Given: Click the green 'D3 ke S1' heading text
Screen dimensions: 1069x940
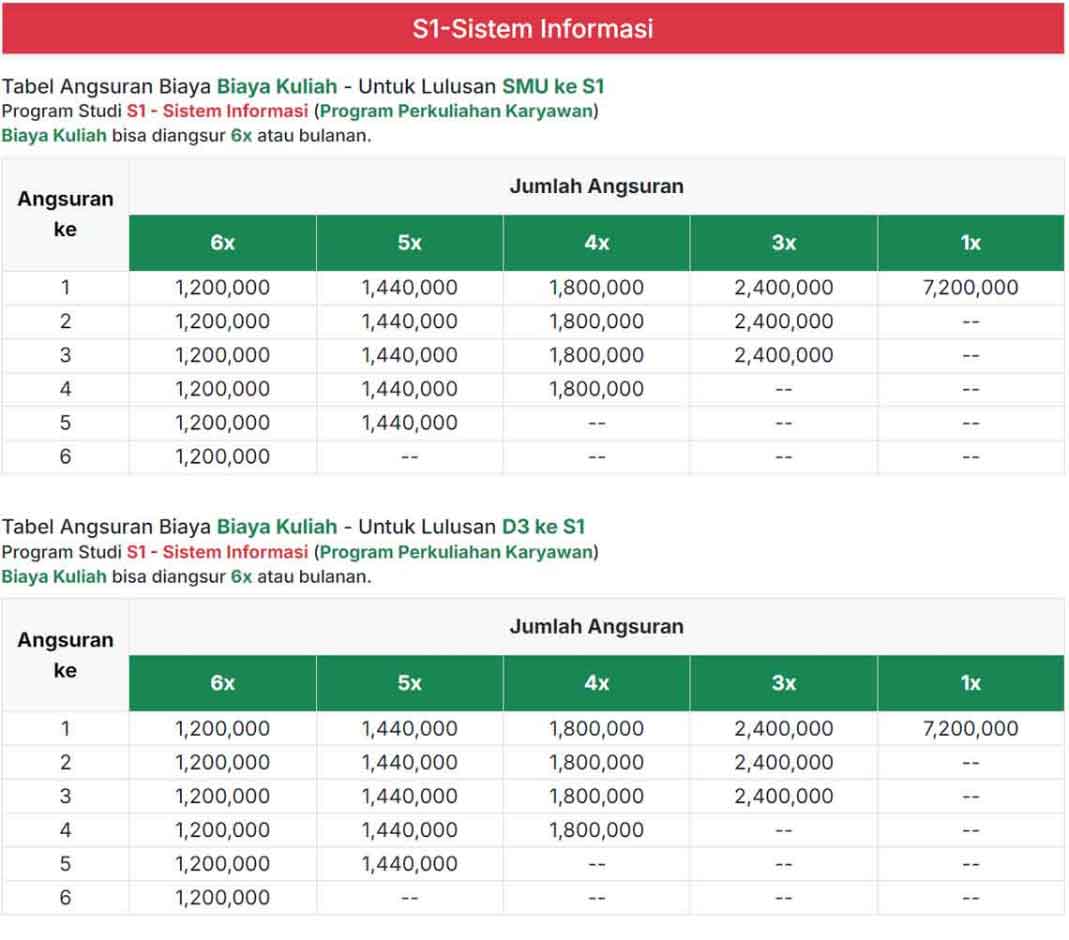Looking at the screenshot, I should click(543, 527).
